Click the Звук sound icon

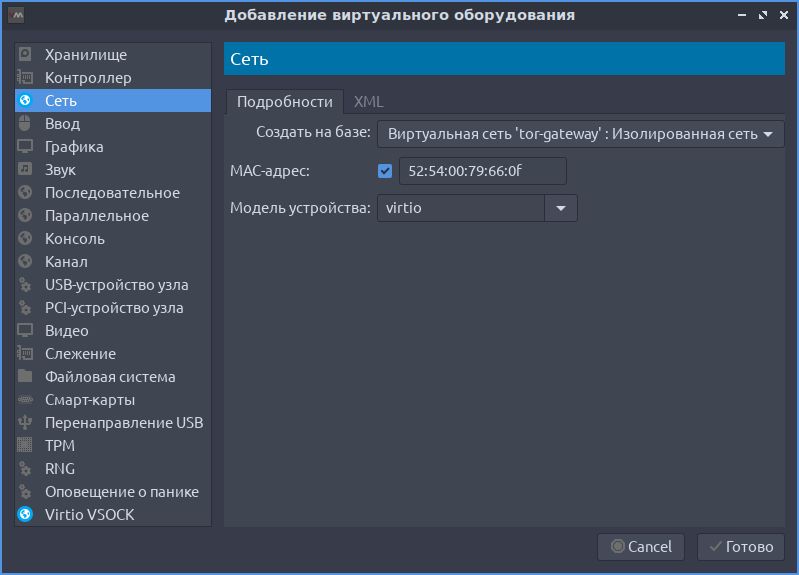(25, 169)
